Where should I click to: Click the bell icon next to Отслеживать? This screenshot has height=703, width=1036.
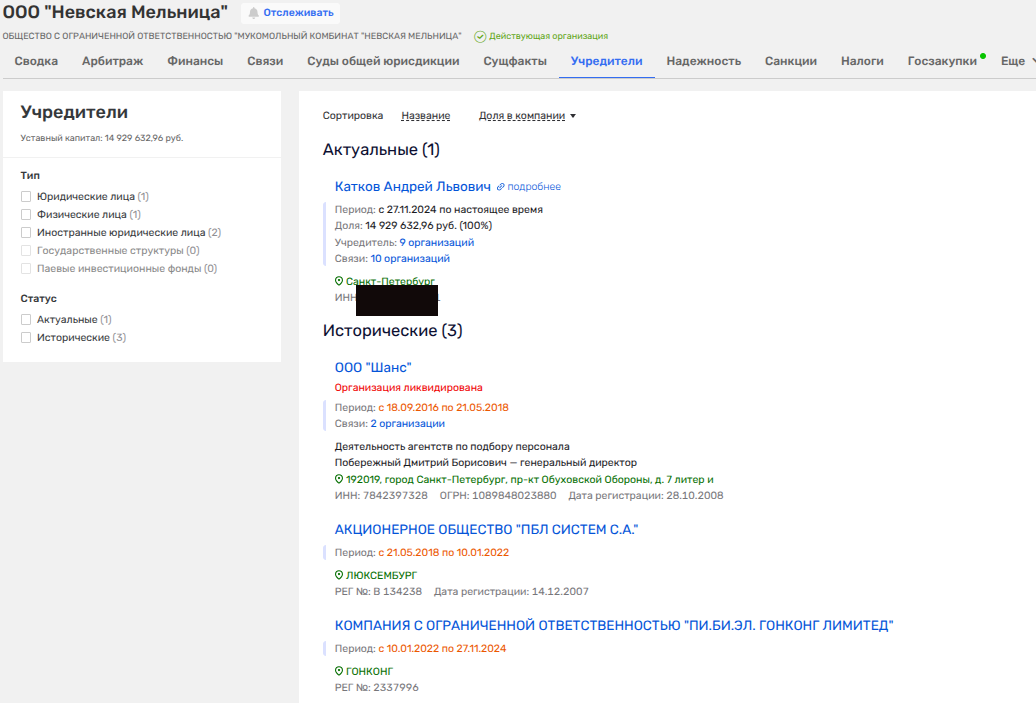point(253,13)
